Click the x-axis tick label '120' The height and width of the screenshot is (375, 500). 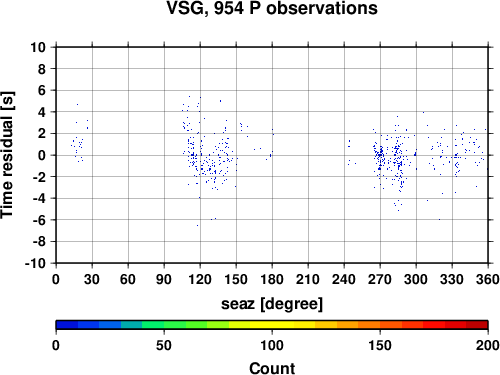(200, 279)
